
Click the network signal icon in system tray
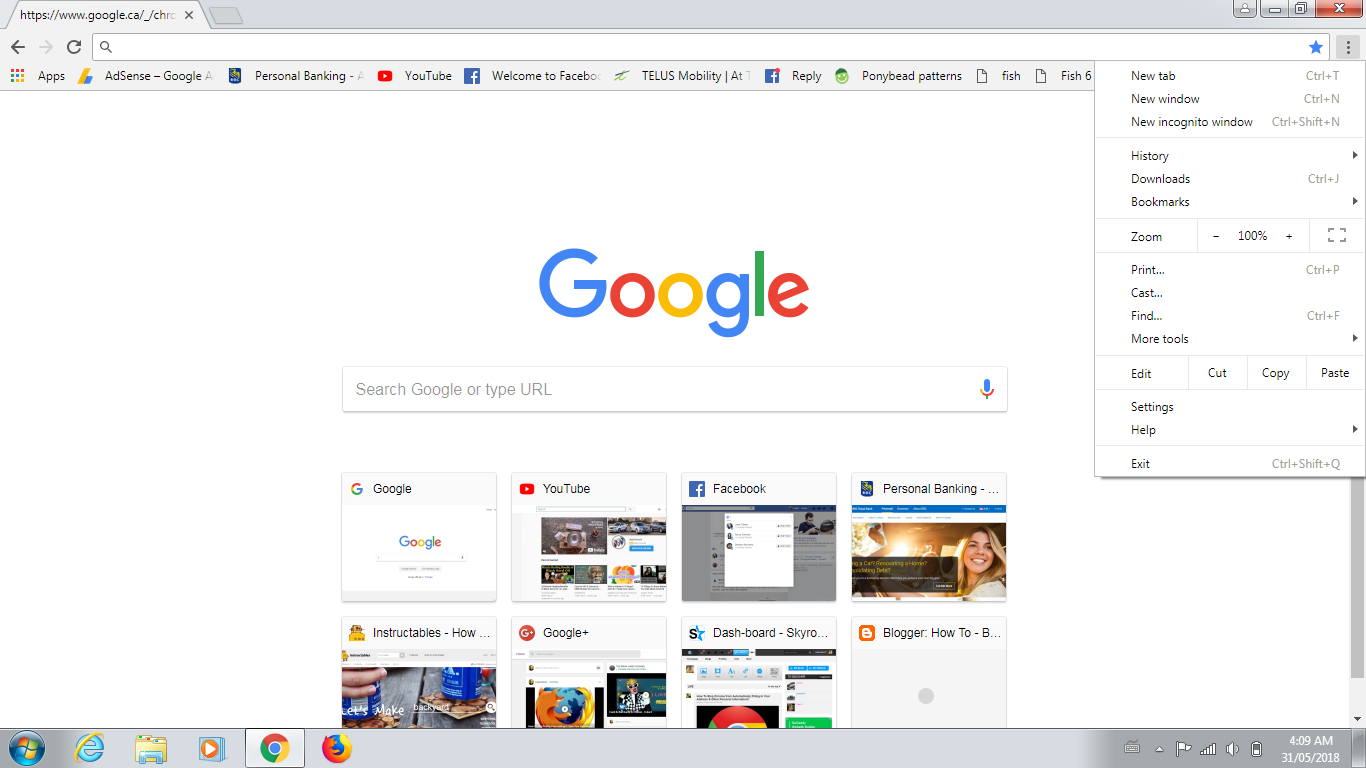pyautogui.click(x=1208, y=748)
